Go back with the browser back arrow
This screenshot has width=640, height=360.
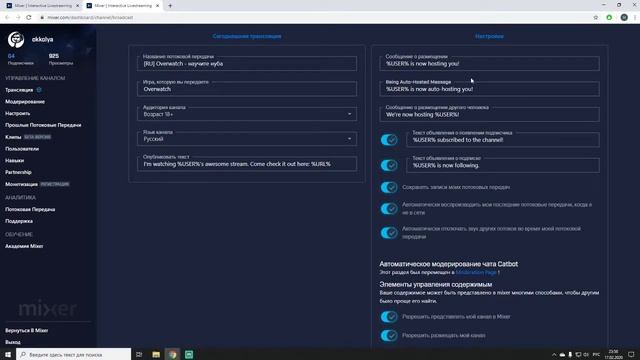click(7, 18)
